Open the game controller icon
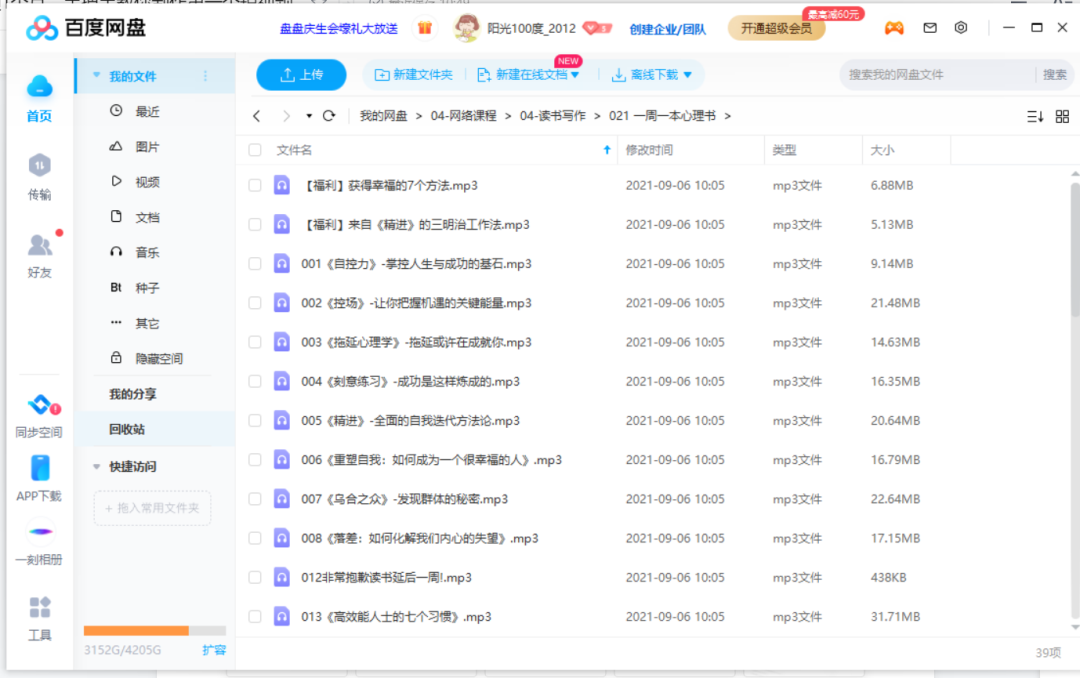Screen dimensions: 1080x678 point(894,28)
